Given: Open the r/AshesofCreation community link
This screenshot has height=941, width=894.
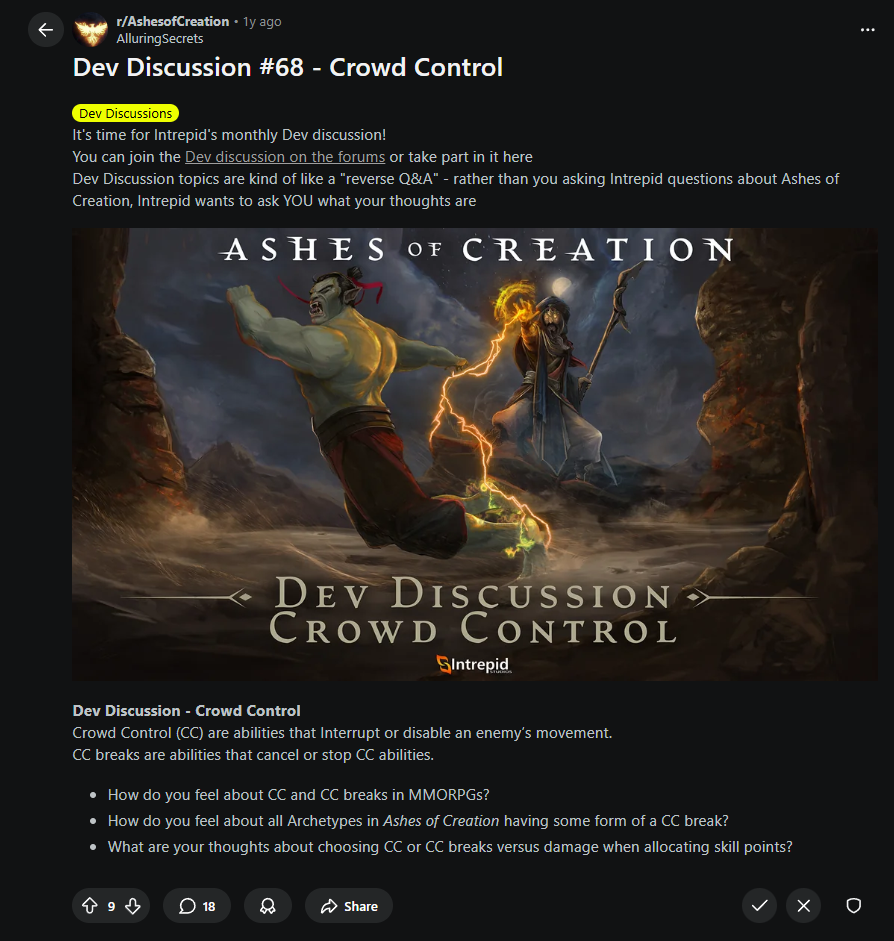Looking at the screenshot, I should coord(173,22).
